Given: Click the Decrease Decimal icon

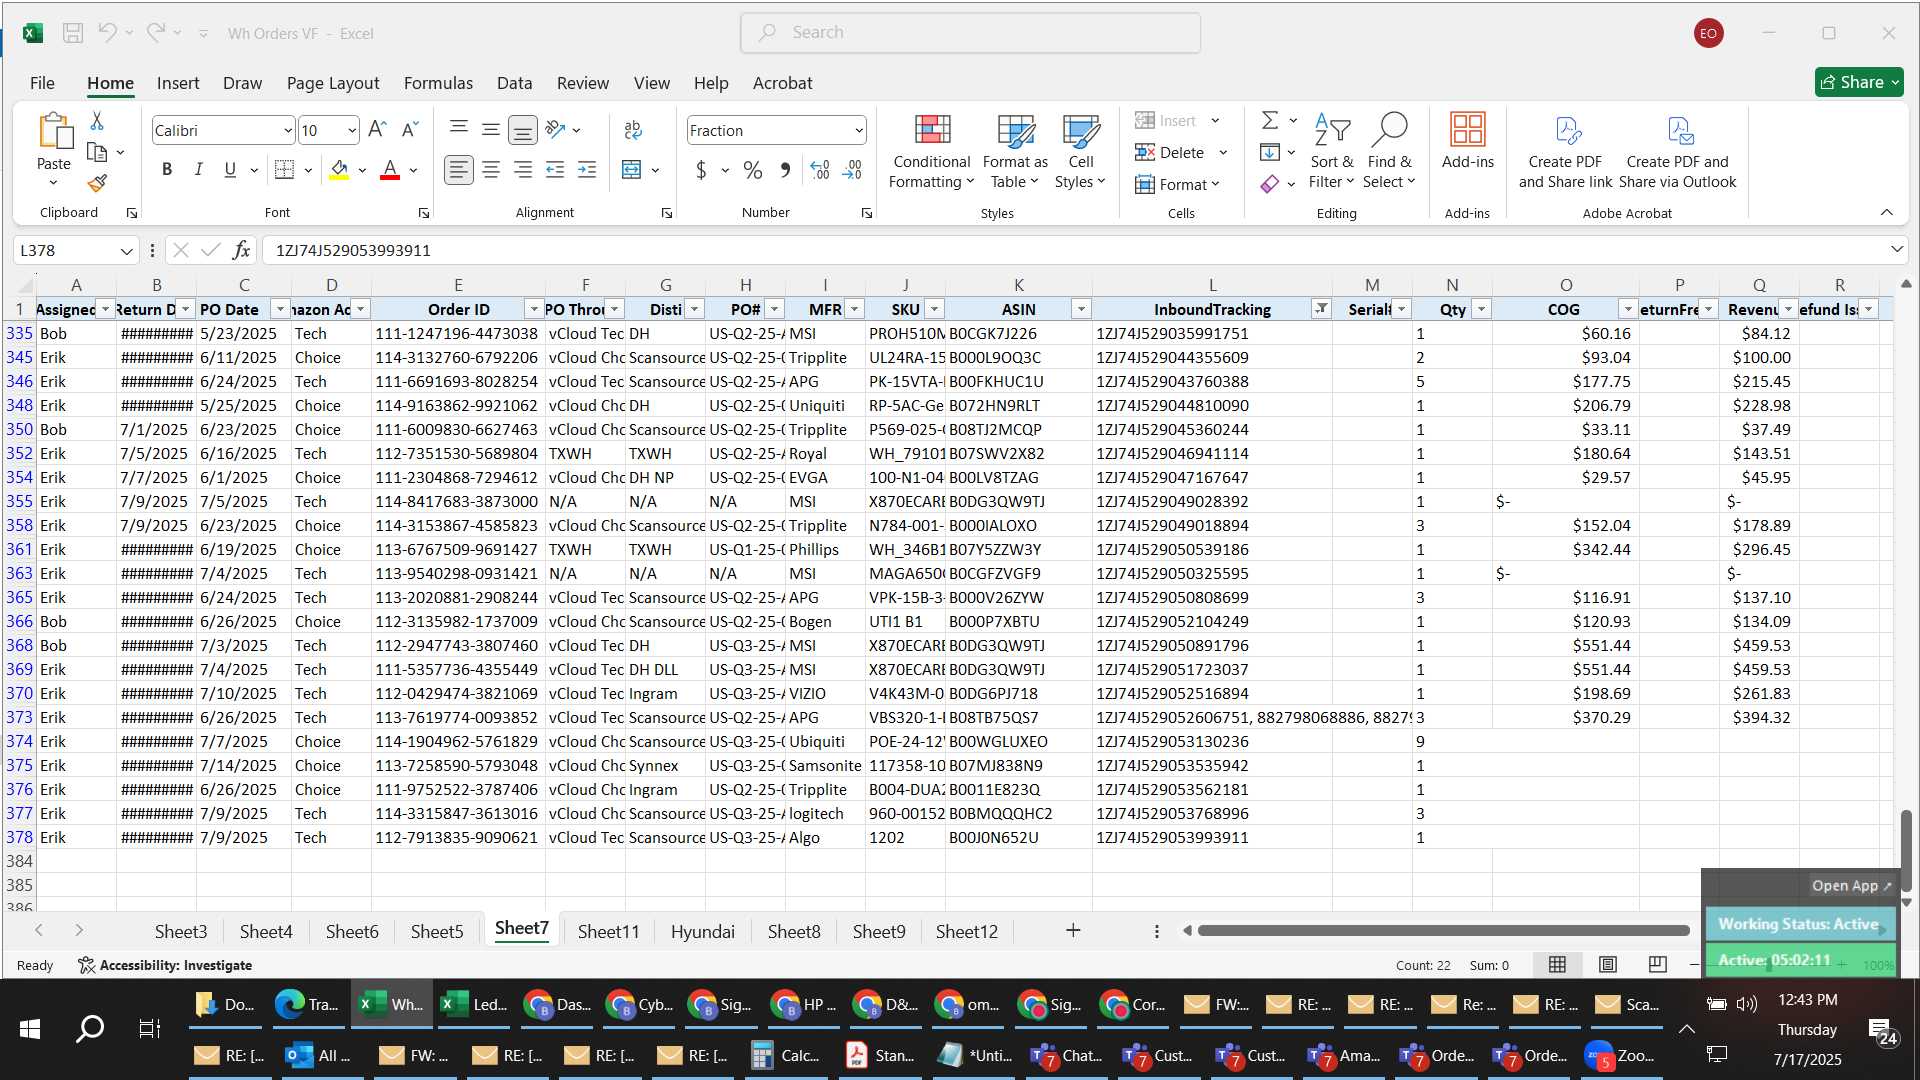Looking at the screenshot, I should [853, 171].
